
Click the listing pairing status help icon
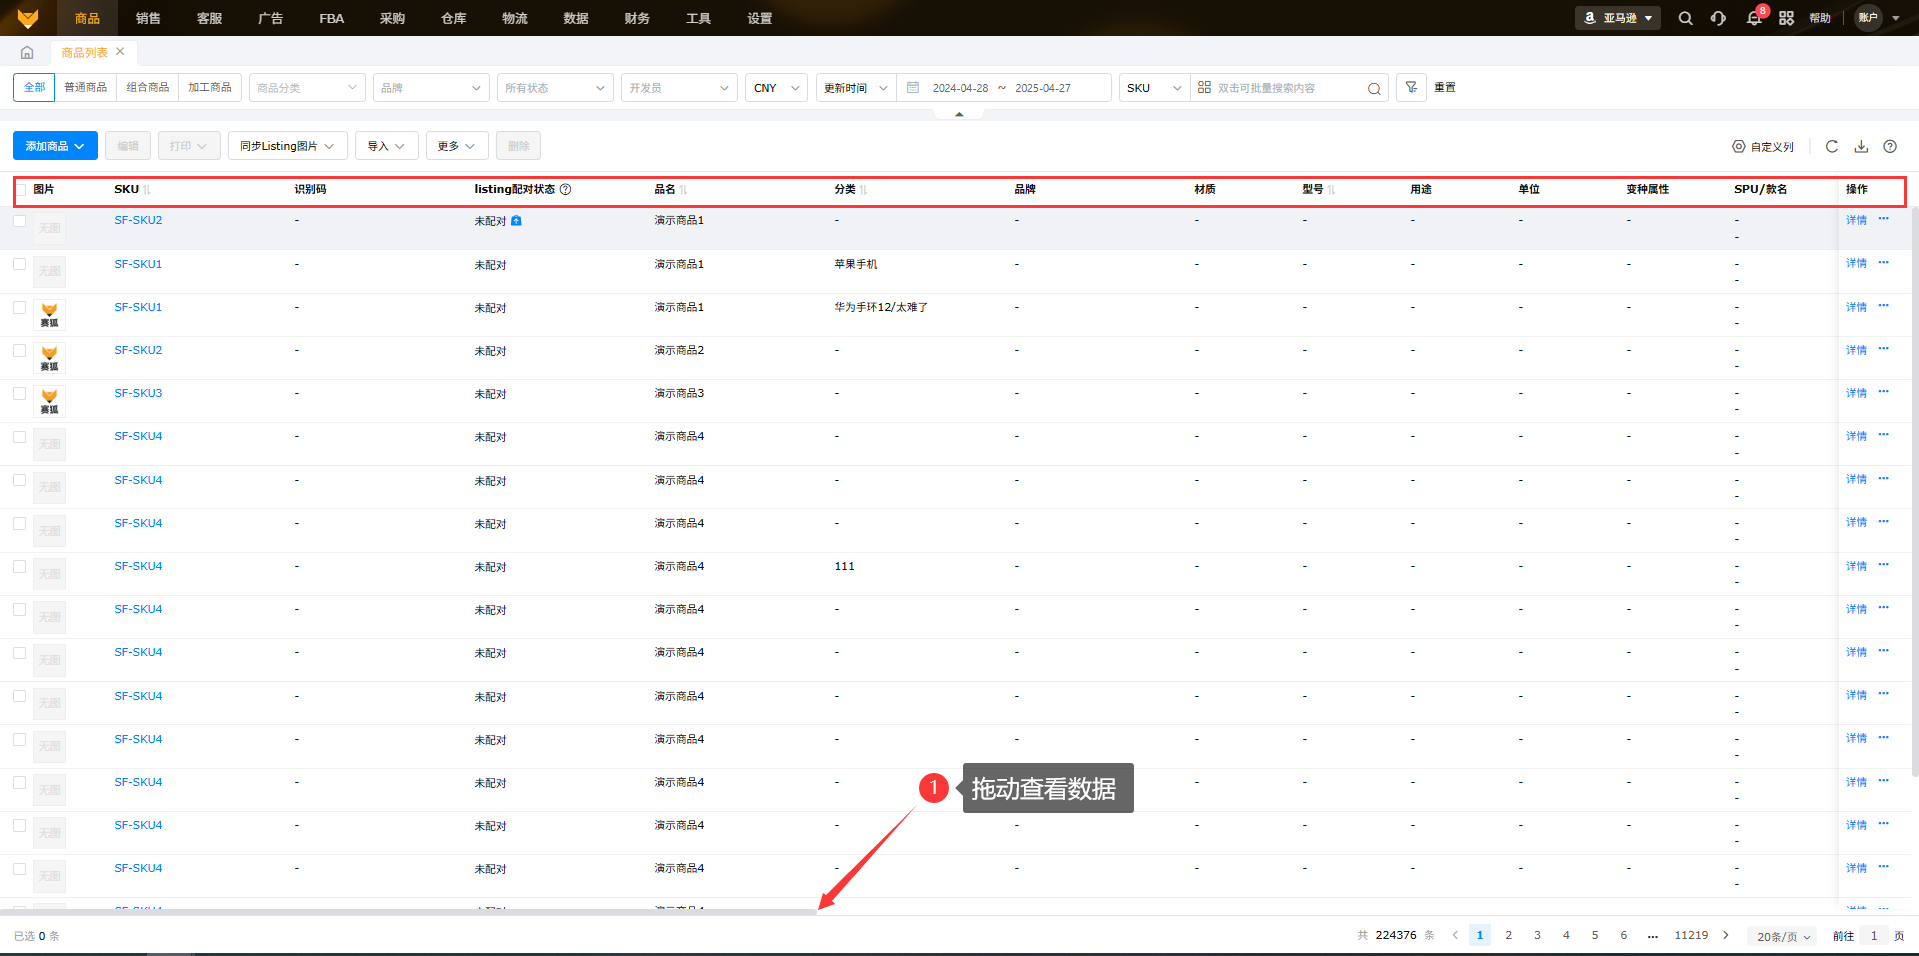pos(565,189)
